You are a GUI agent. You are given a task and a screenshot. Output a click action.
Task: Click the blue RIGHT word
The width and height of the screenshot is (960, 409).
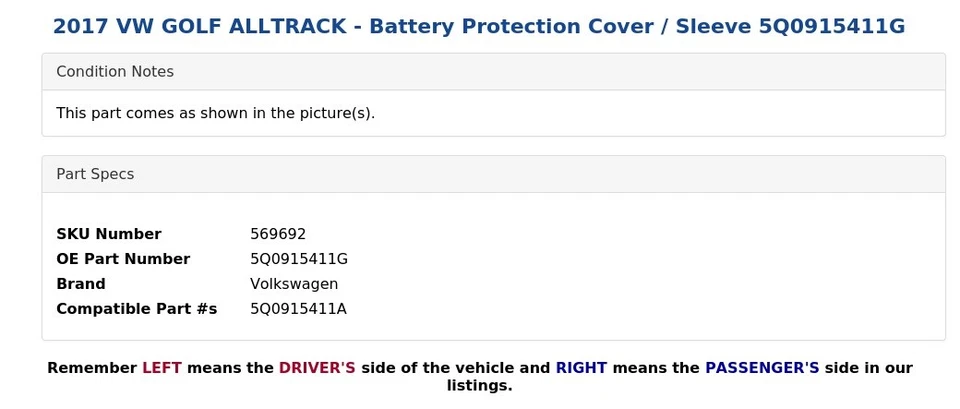(581, 368)
